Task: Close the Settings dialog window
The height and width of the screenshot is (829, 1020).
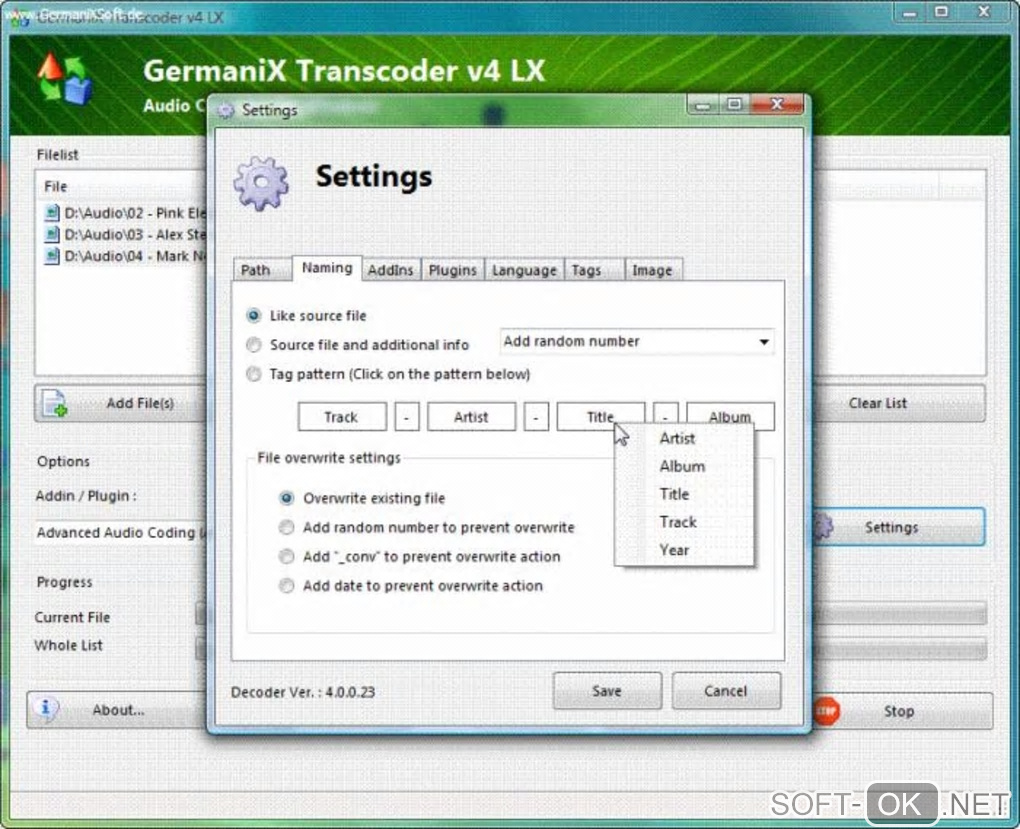Action: coord(777,104)
